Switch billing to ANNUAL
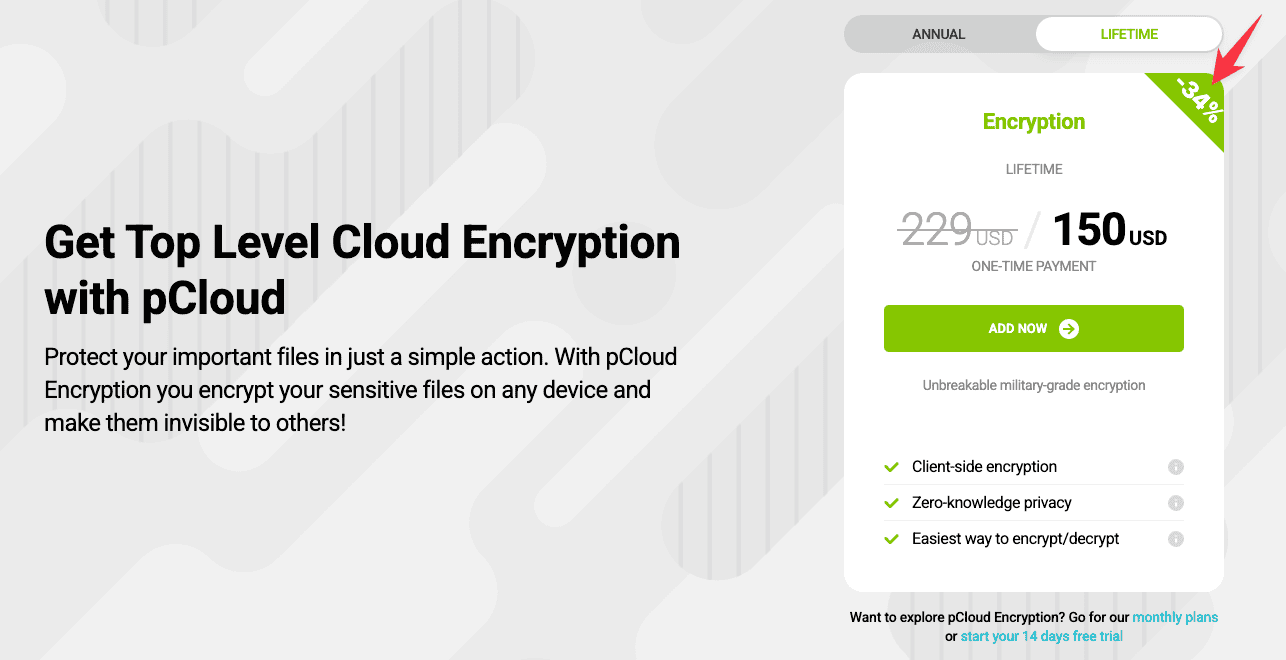 coord(938,33)
